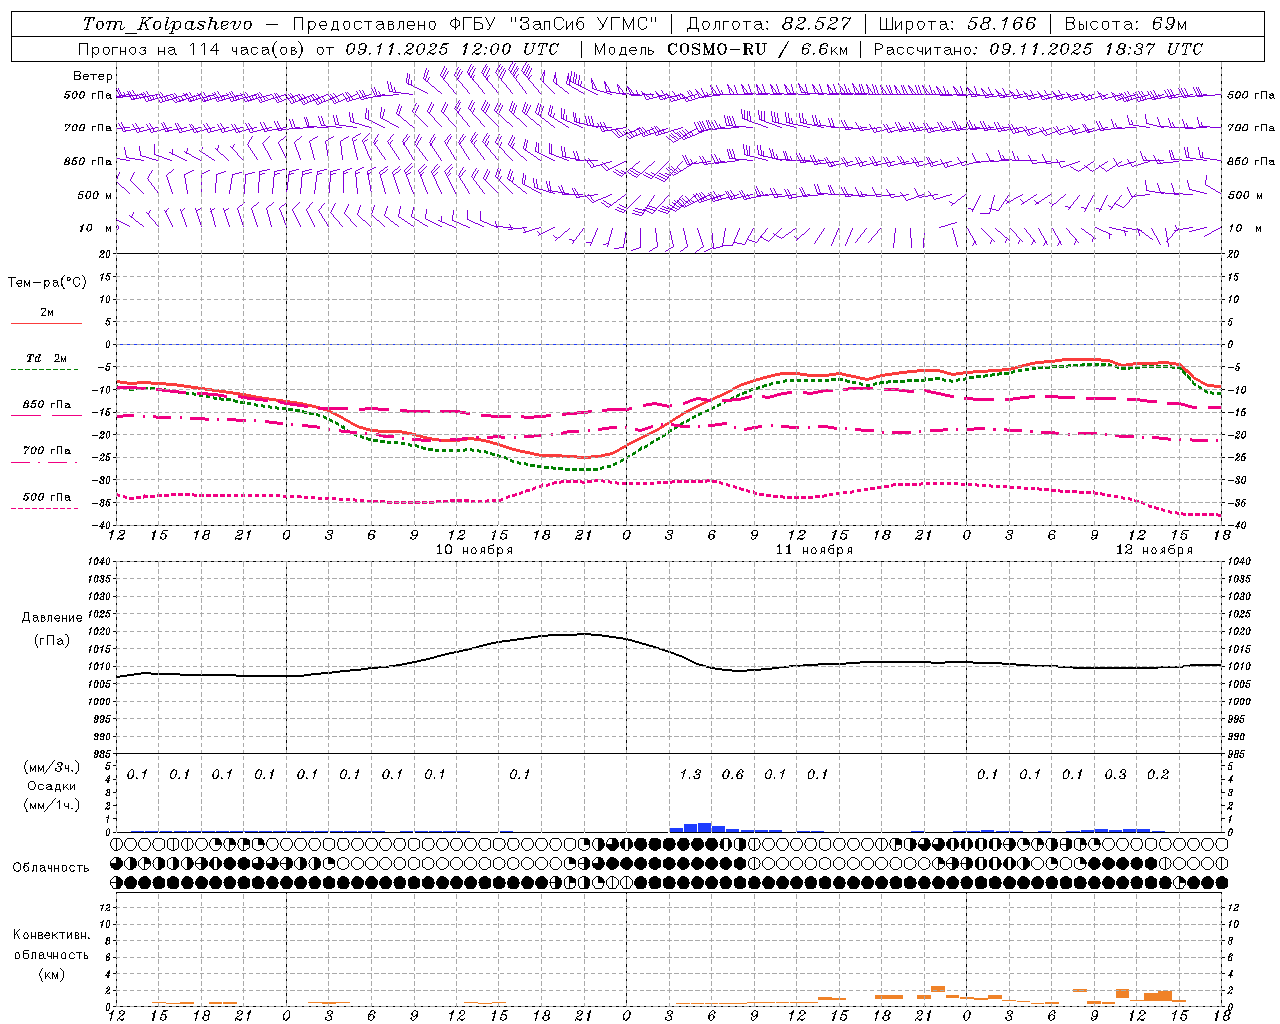Click the '11 ноября' date label
Image resolution: width=1280 pixels, height=1024 pixels.
tap(814, 550)
